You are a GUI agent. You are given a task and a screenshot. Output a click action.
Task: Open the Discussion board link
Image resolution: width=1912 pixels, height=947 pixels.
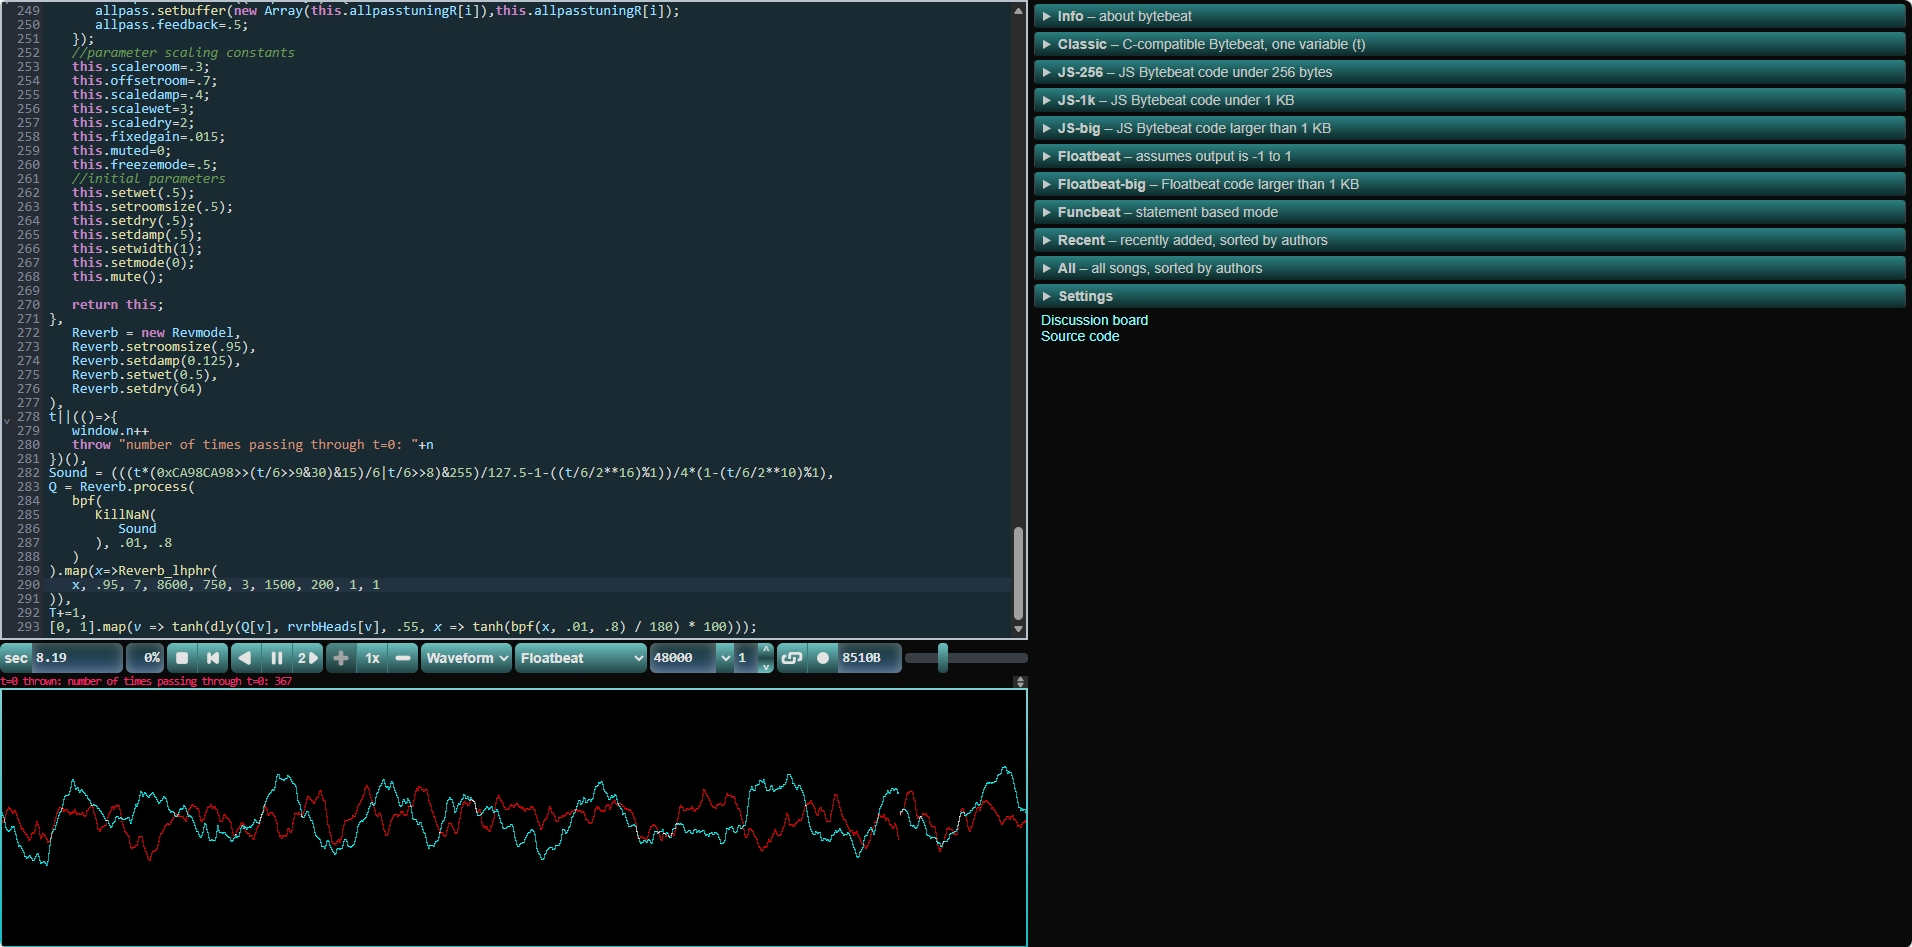1094,320
